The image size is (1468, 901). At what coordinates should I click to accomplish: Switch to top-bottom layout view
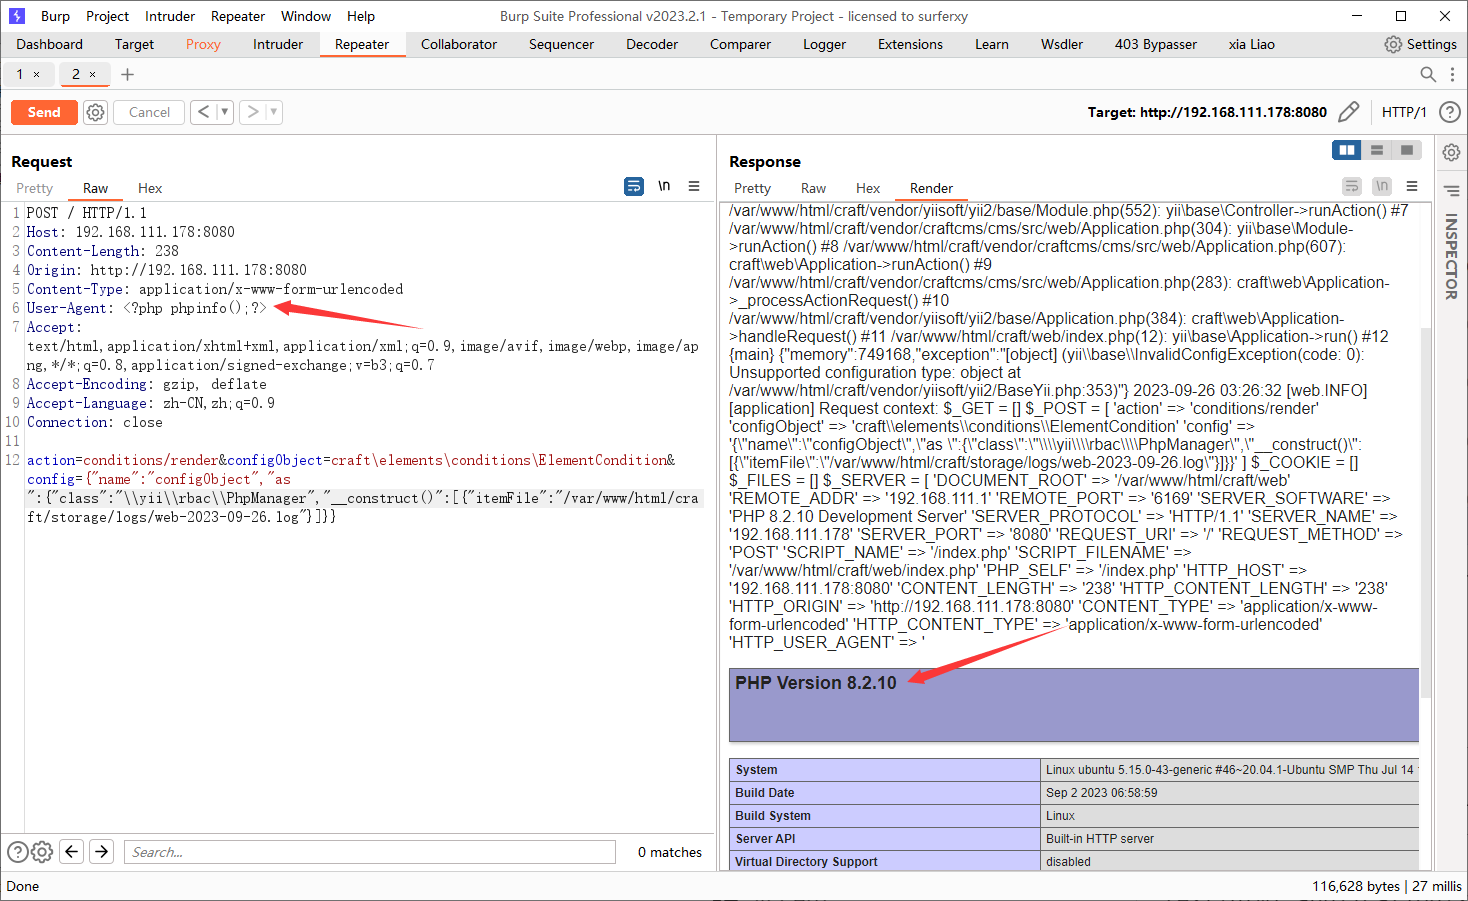coord(1377,150)
